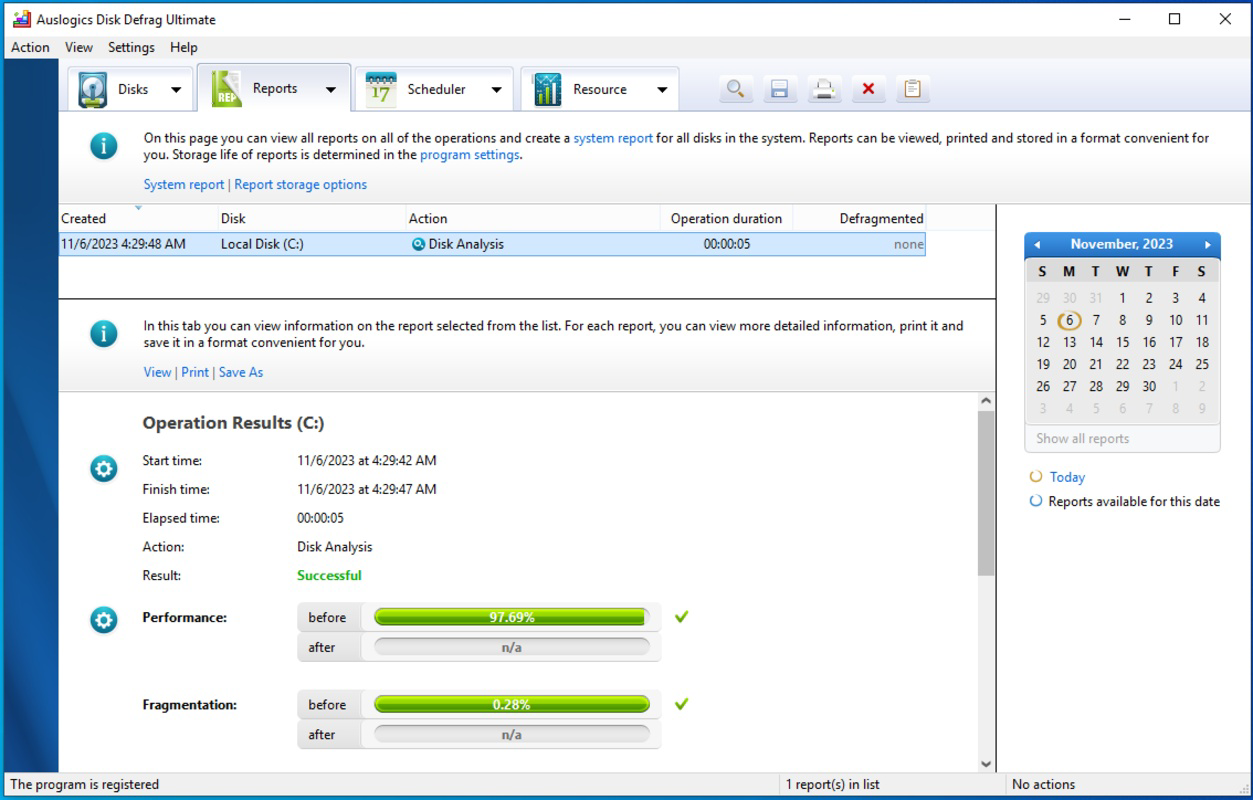
Task: Click the green checkmark next to Performance
Action: [681, 617]
